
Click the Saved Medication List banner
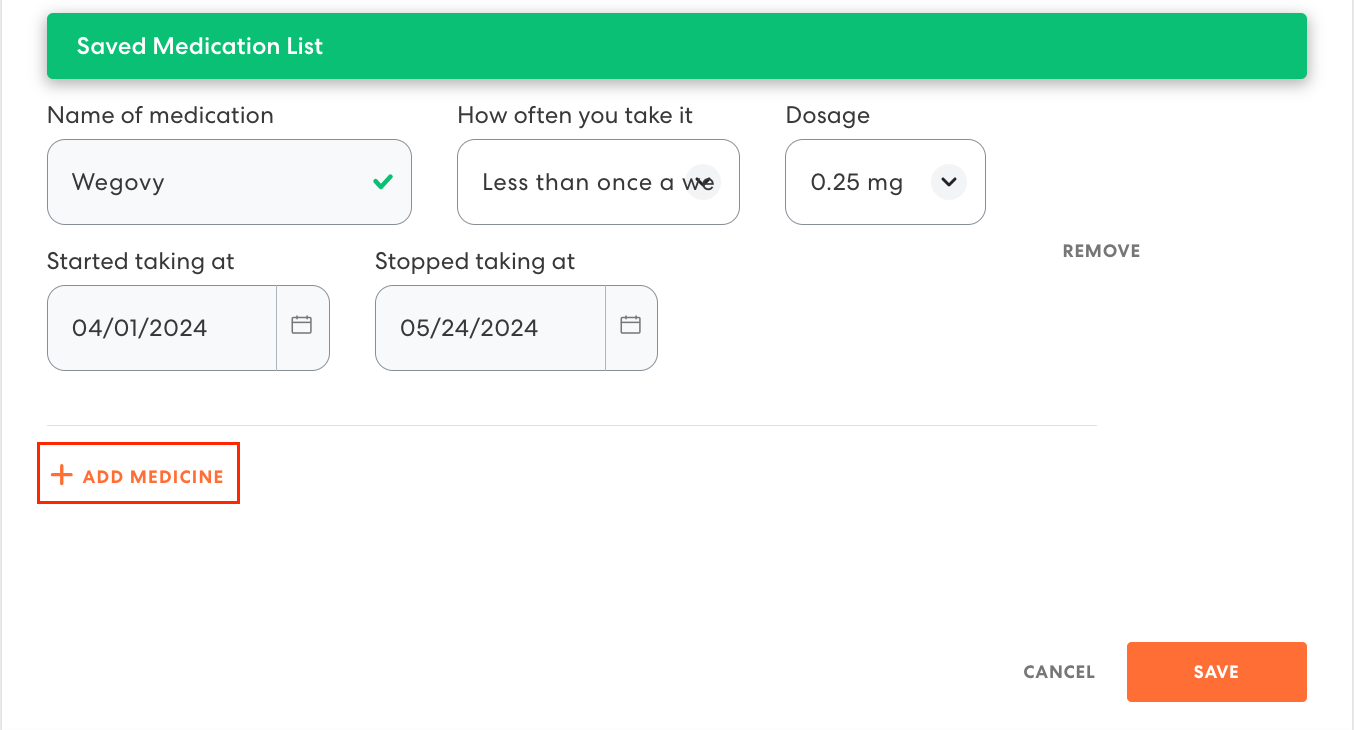[676, 46]
